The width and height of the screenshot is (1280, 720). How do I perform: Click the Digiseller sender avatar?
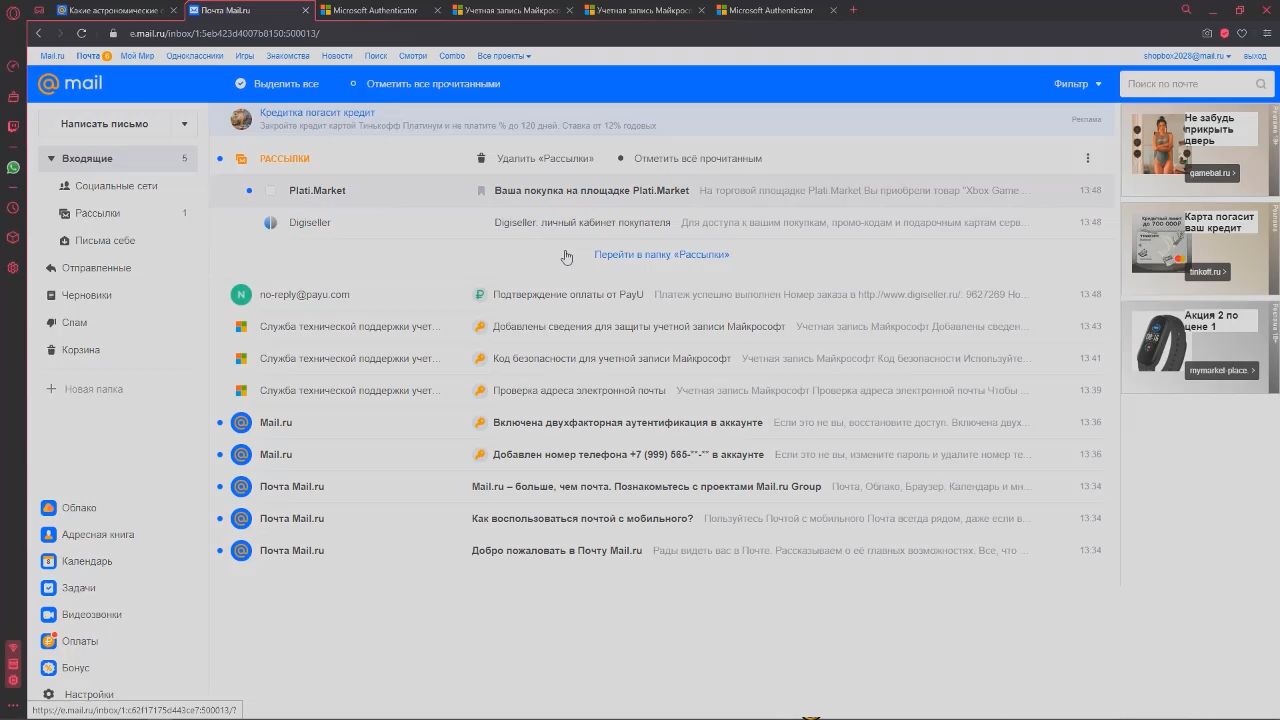pos(270,222)
